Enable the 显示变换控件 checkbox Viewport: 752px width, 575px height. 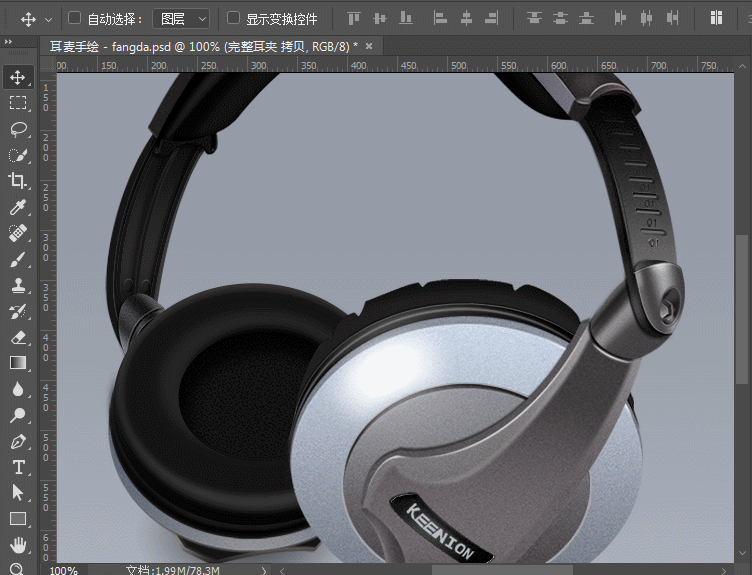(233, 18)
